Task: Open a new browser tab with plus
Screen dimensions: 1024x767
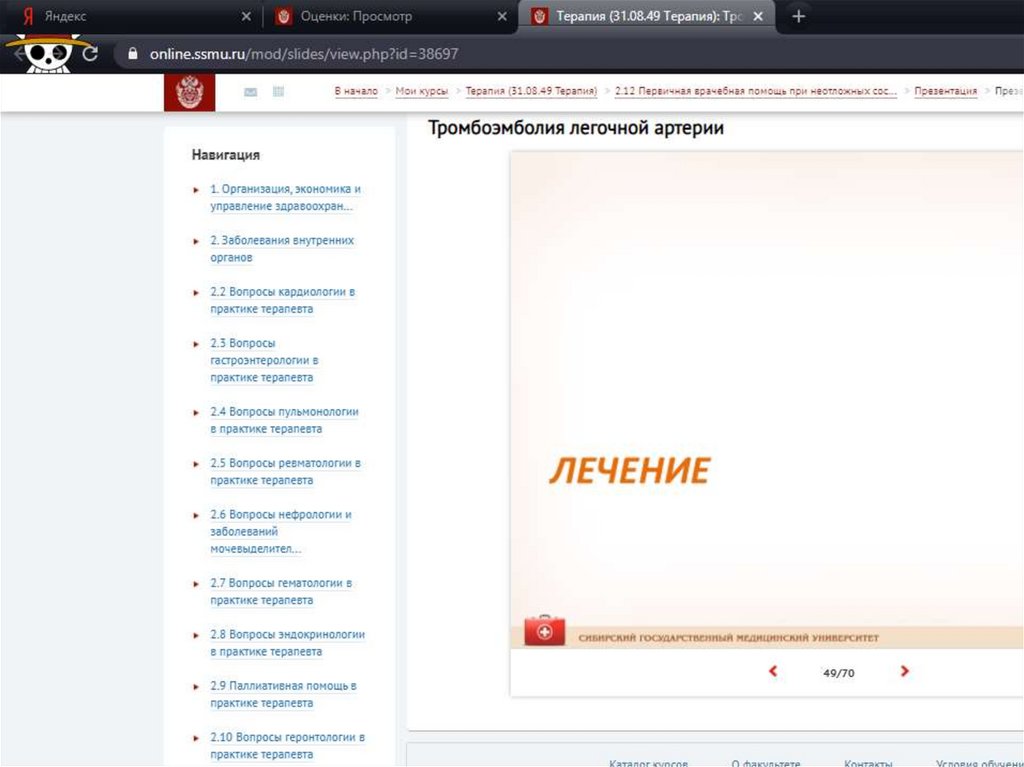Action: tap(798, 16)
